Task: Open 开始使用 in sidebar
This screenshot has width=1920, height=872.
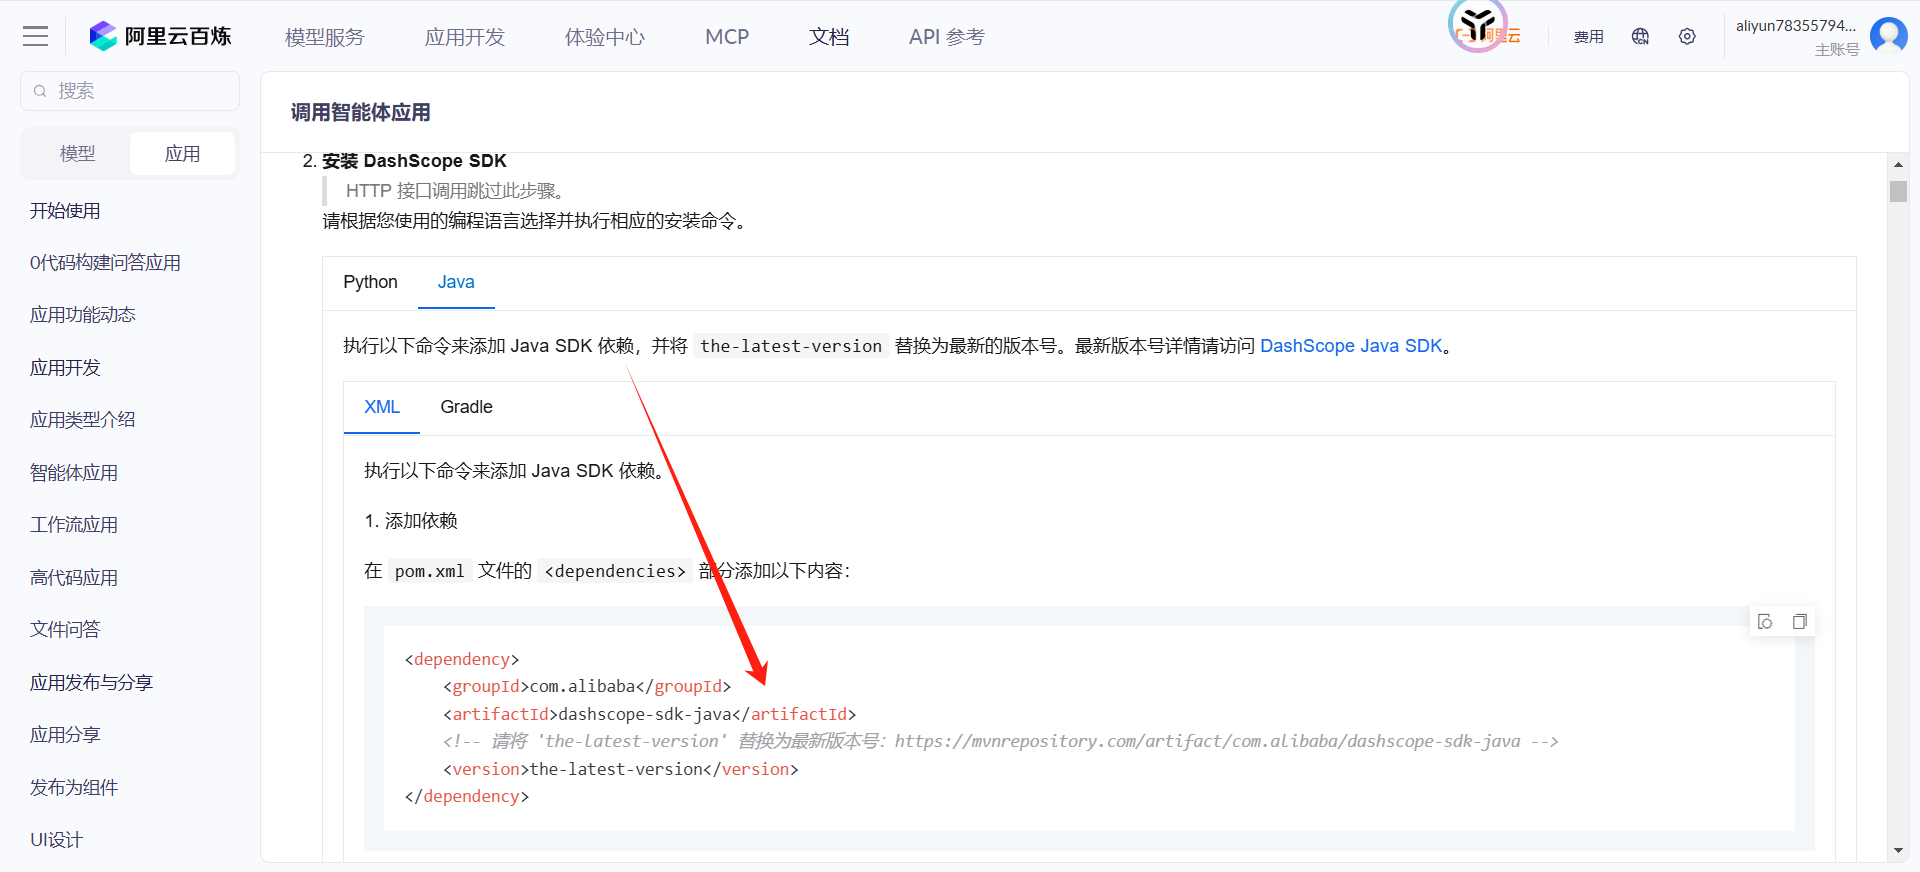Action: point(65,211)
